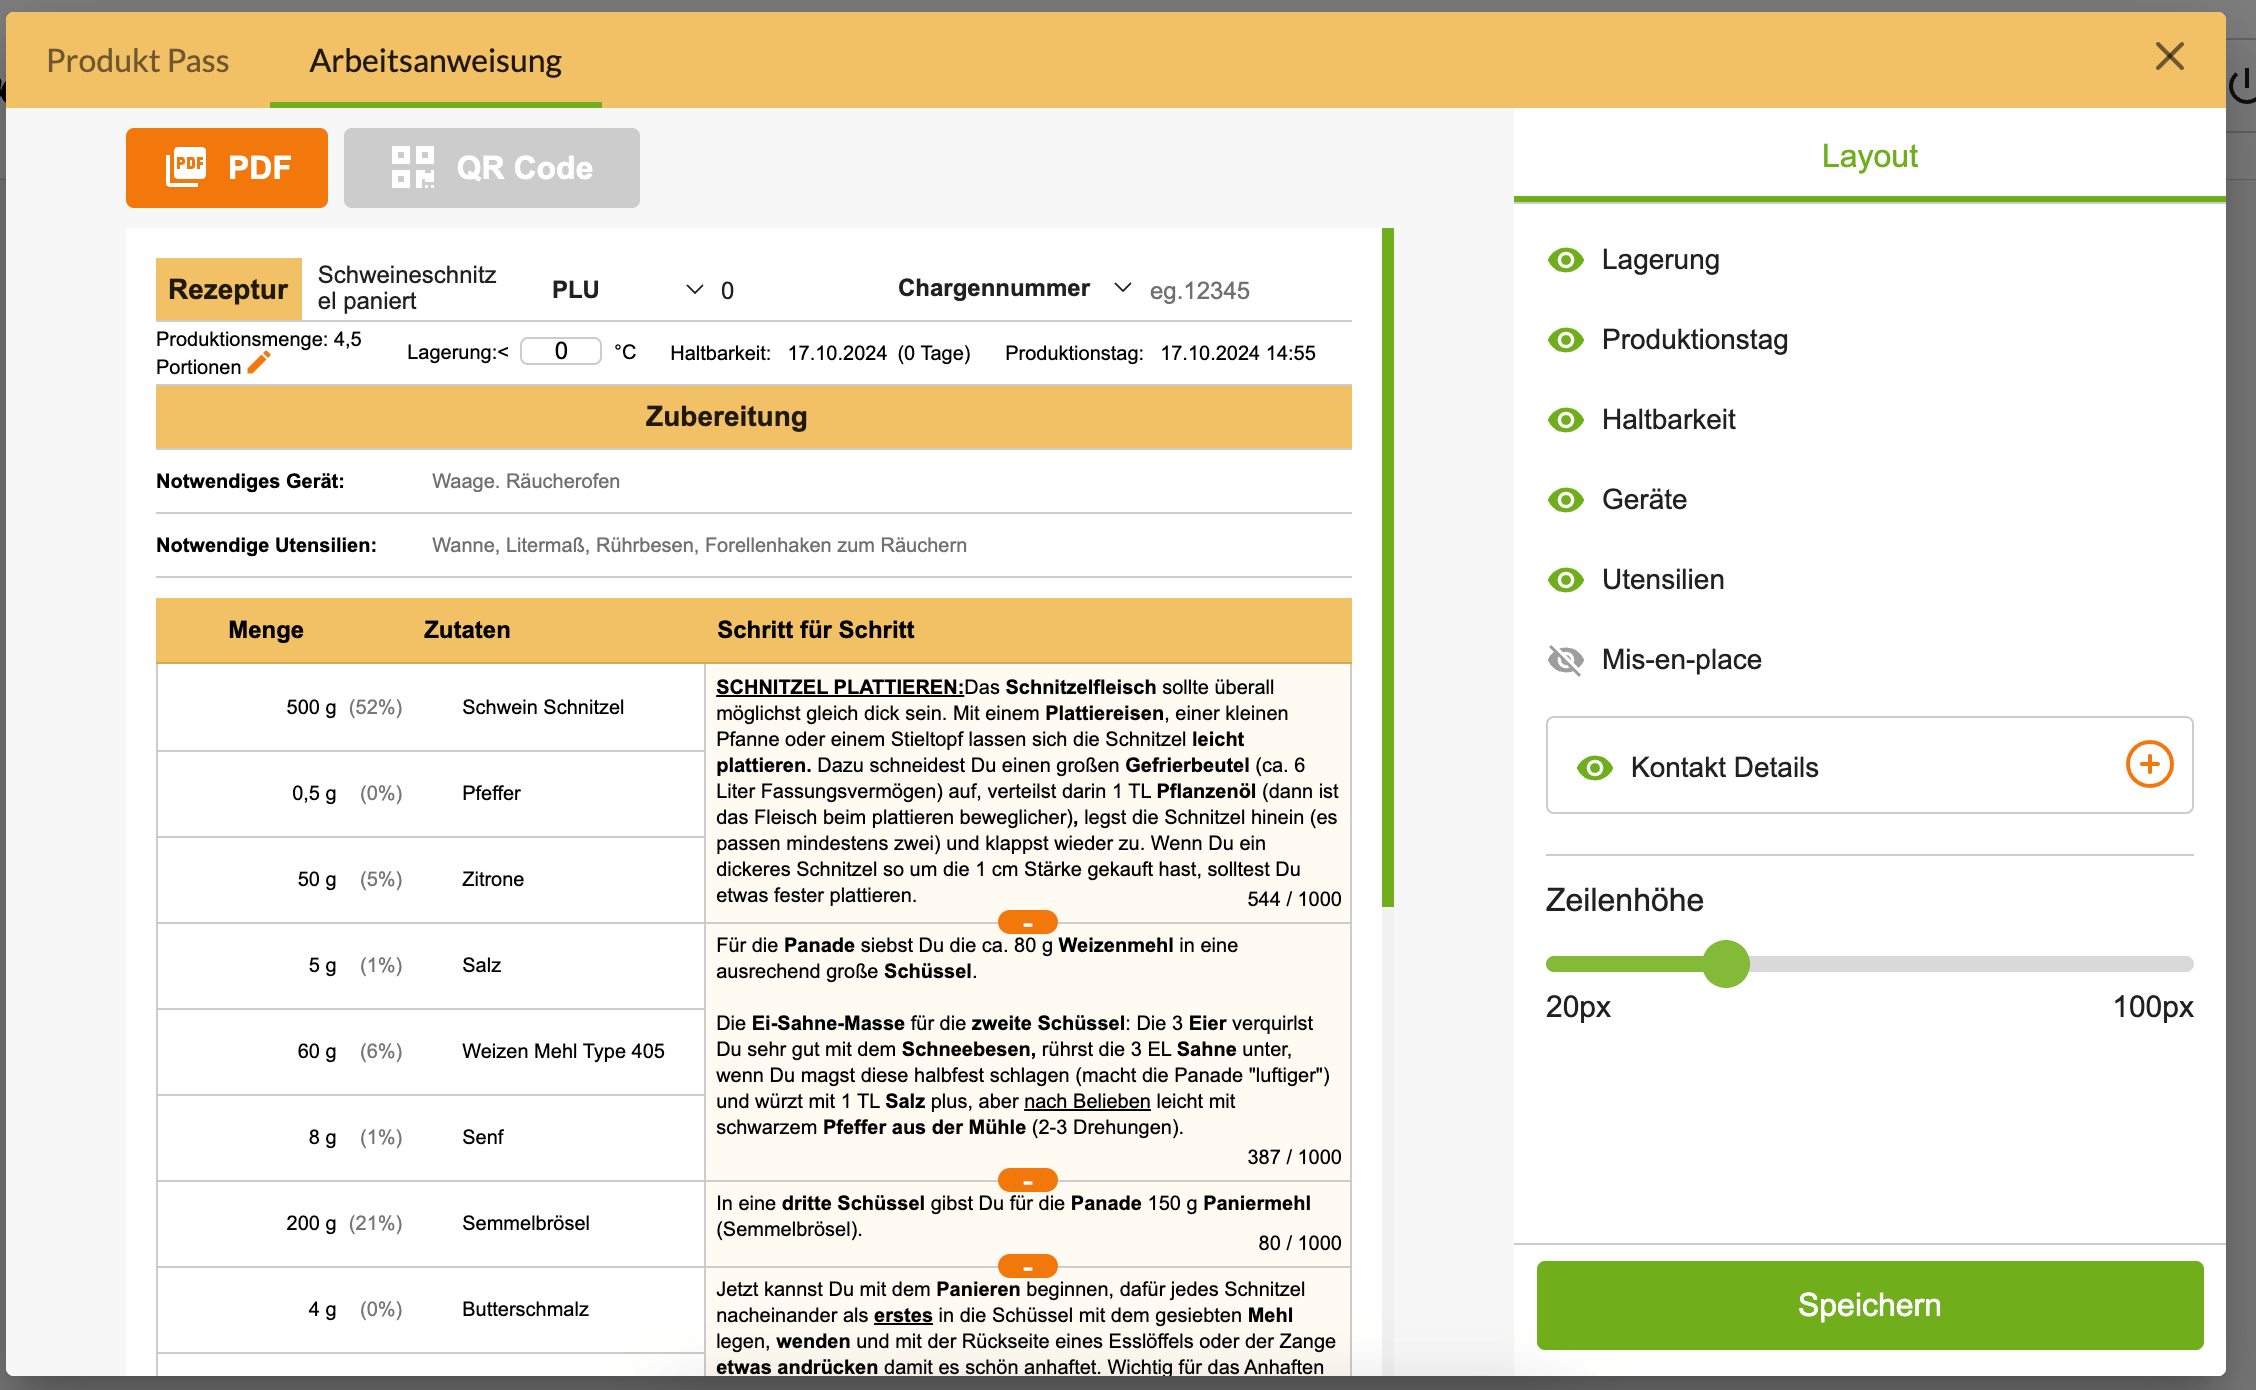Viewport: 2256px width, 1390px height.
Task: Click the Menge column header
Action: tap(266, 630)
